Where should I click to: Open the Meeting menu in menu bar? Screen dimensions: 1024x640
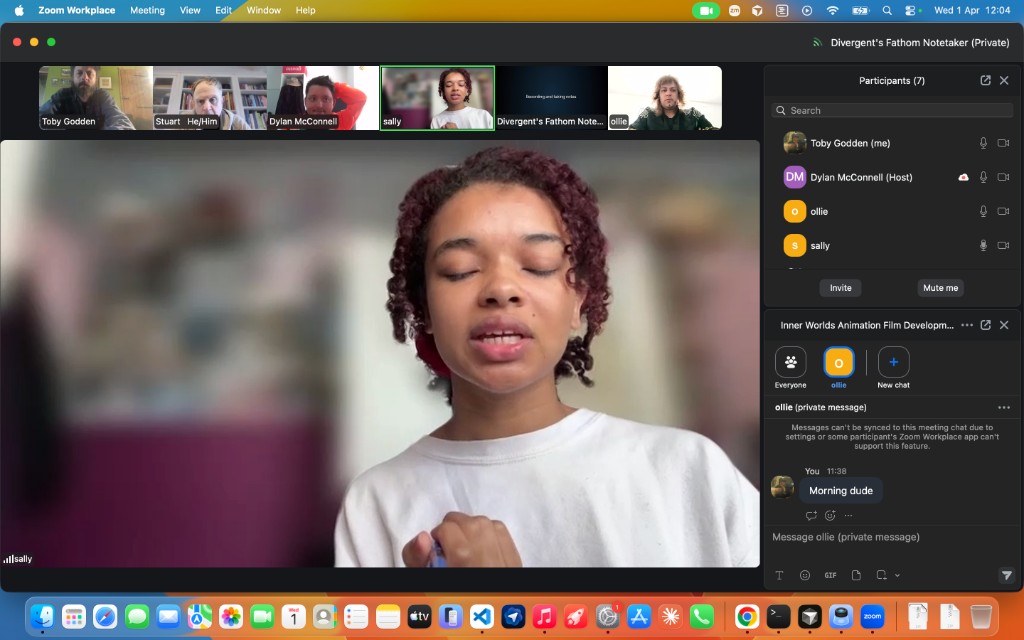147,10
